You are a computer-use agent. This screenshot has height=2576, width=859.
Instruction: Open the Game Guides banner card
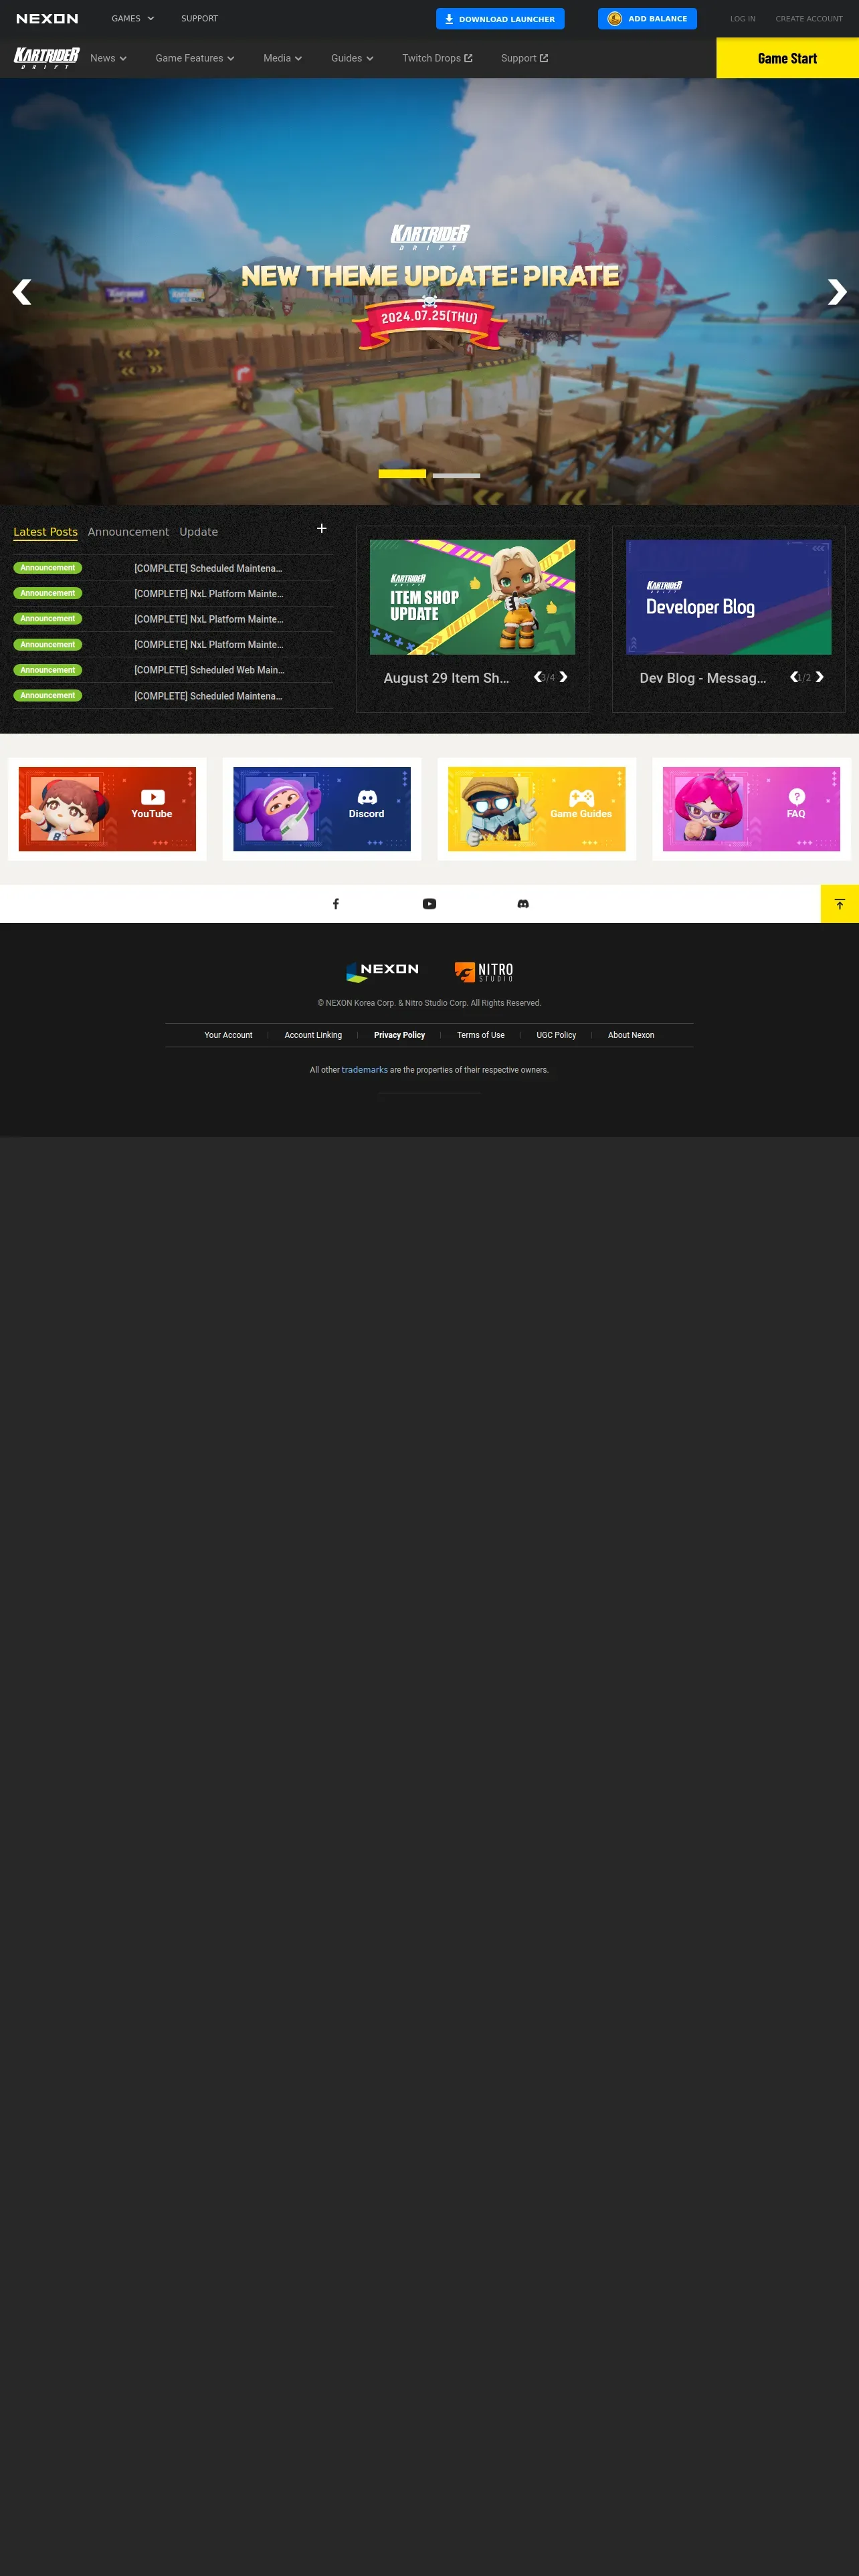(537, 809)
